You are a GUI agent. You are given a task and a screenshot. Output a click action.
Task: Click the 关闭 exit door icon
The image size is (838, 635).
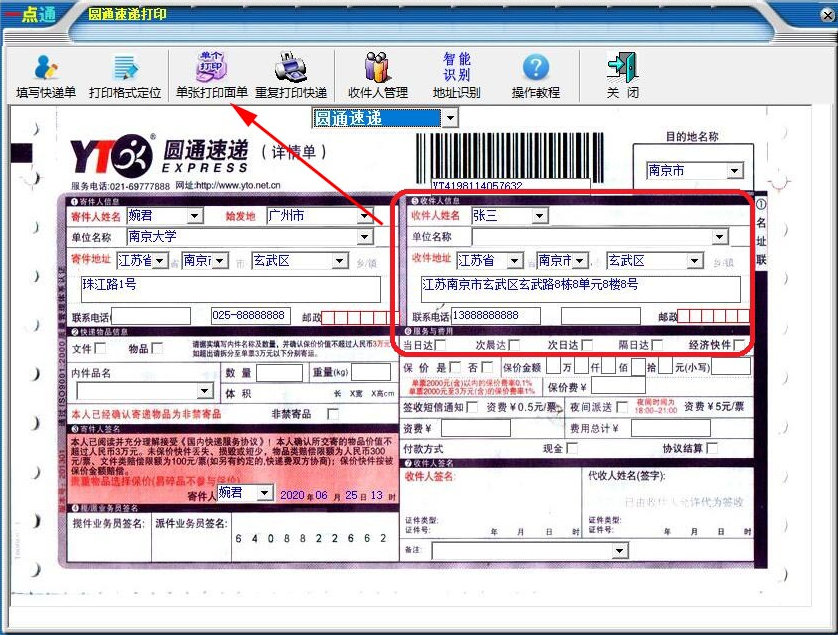point(622,75)
